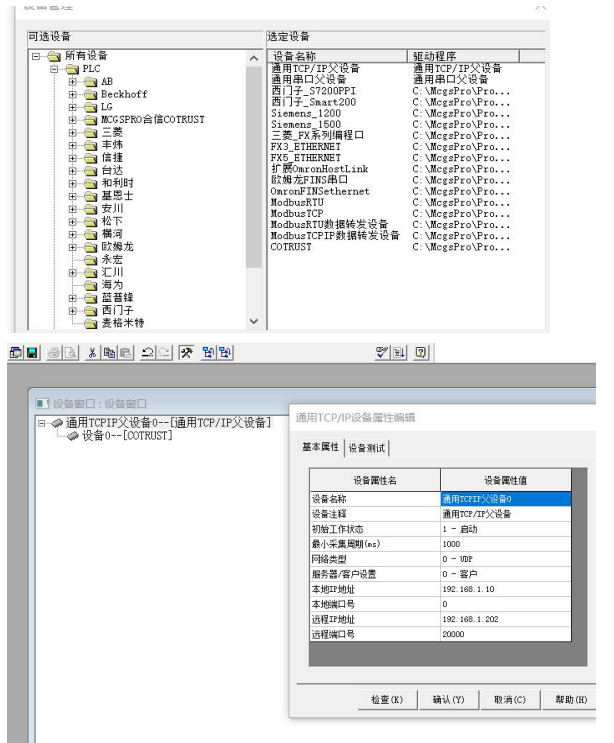Click the copy icon in toolbar

(x=109, y=353)
